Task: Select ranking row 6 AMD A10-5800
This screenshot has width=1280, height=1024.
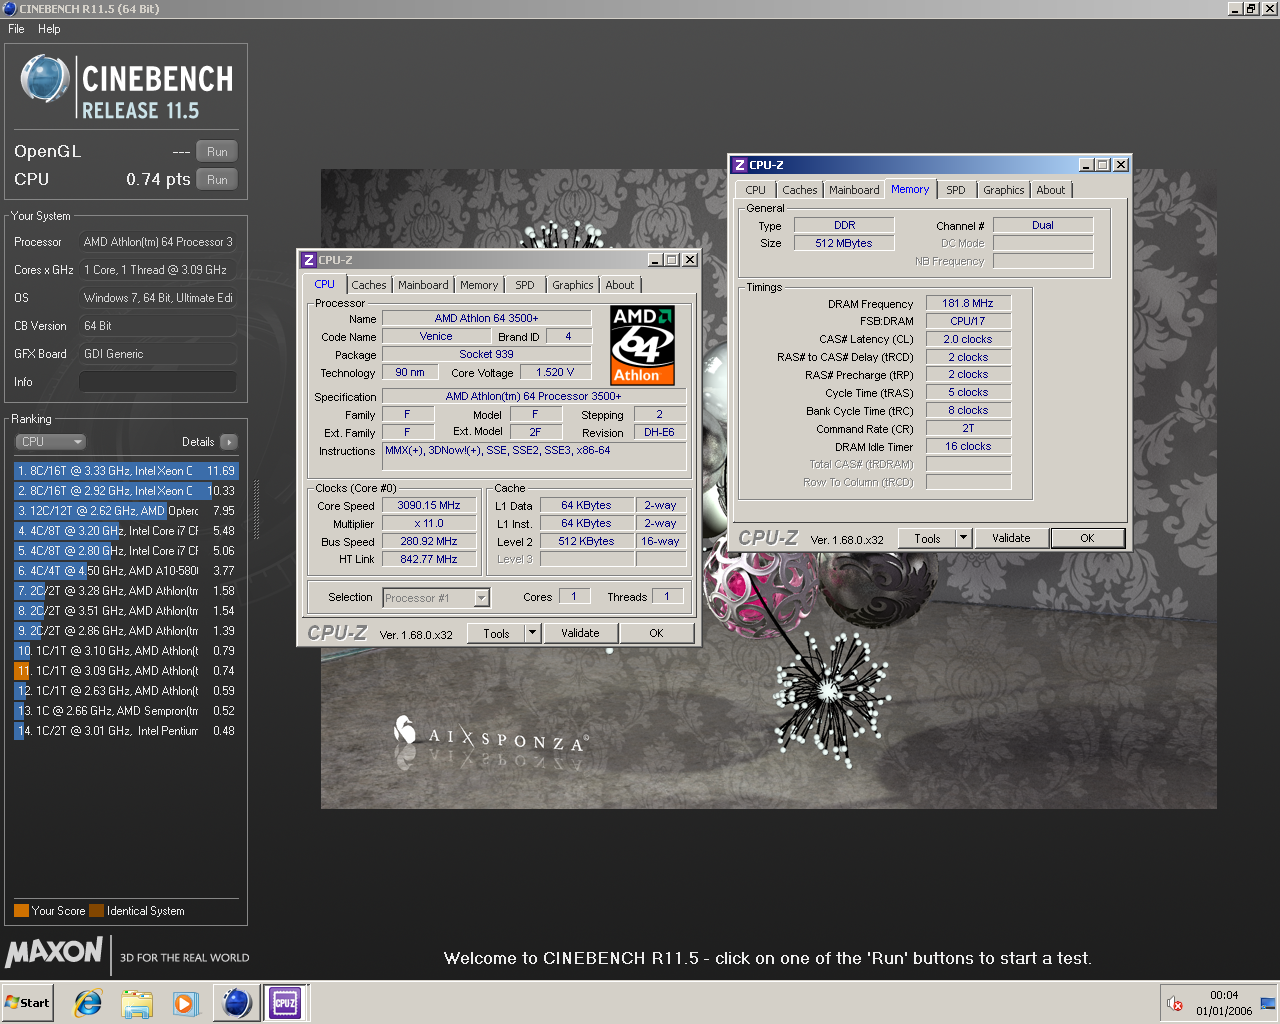Action: click(x=126, y=571)
